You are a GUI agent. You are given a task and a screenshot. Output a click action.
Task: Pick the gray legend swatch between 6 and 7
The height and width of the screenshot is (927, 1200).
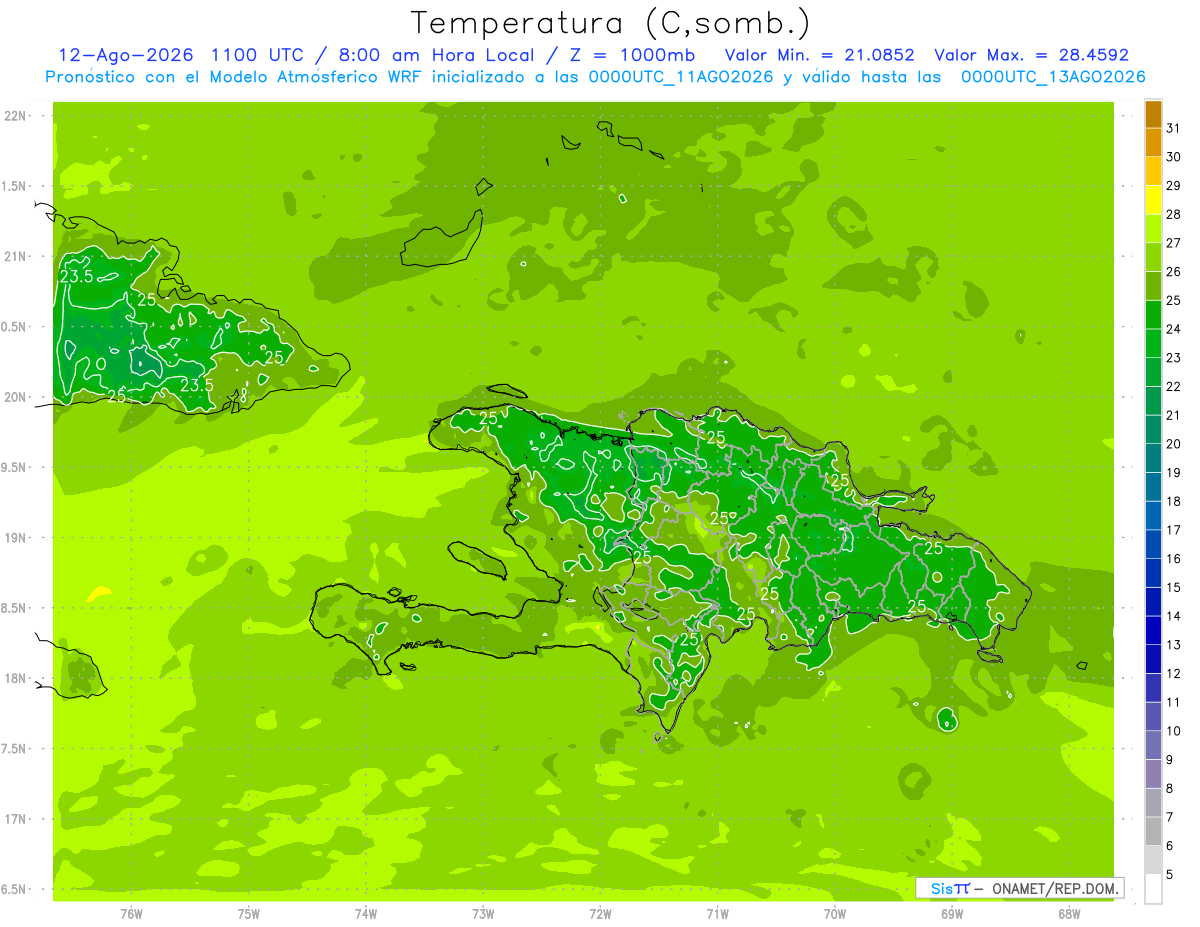click(1153, 831)
